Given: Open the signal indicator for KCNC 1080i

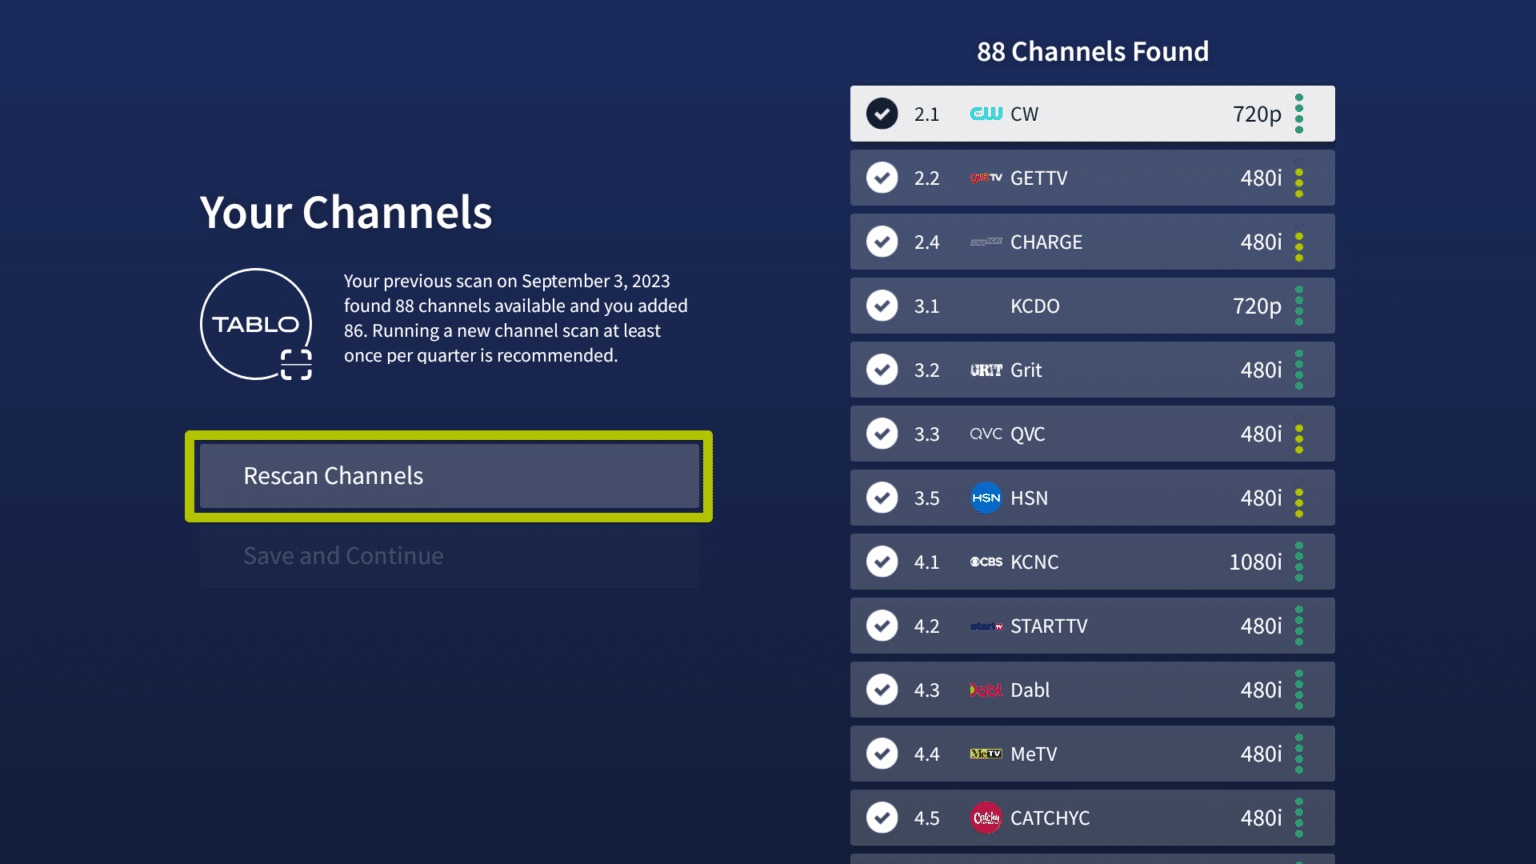Looking at the screenshot, I should (1299, 561).
